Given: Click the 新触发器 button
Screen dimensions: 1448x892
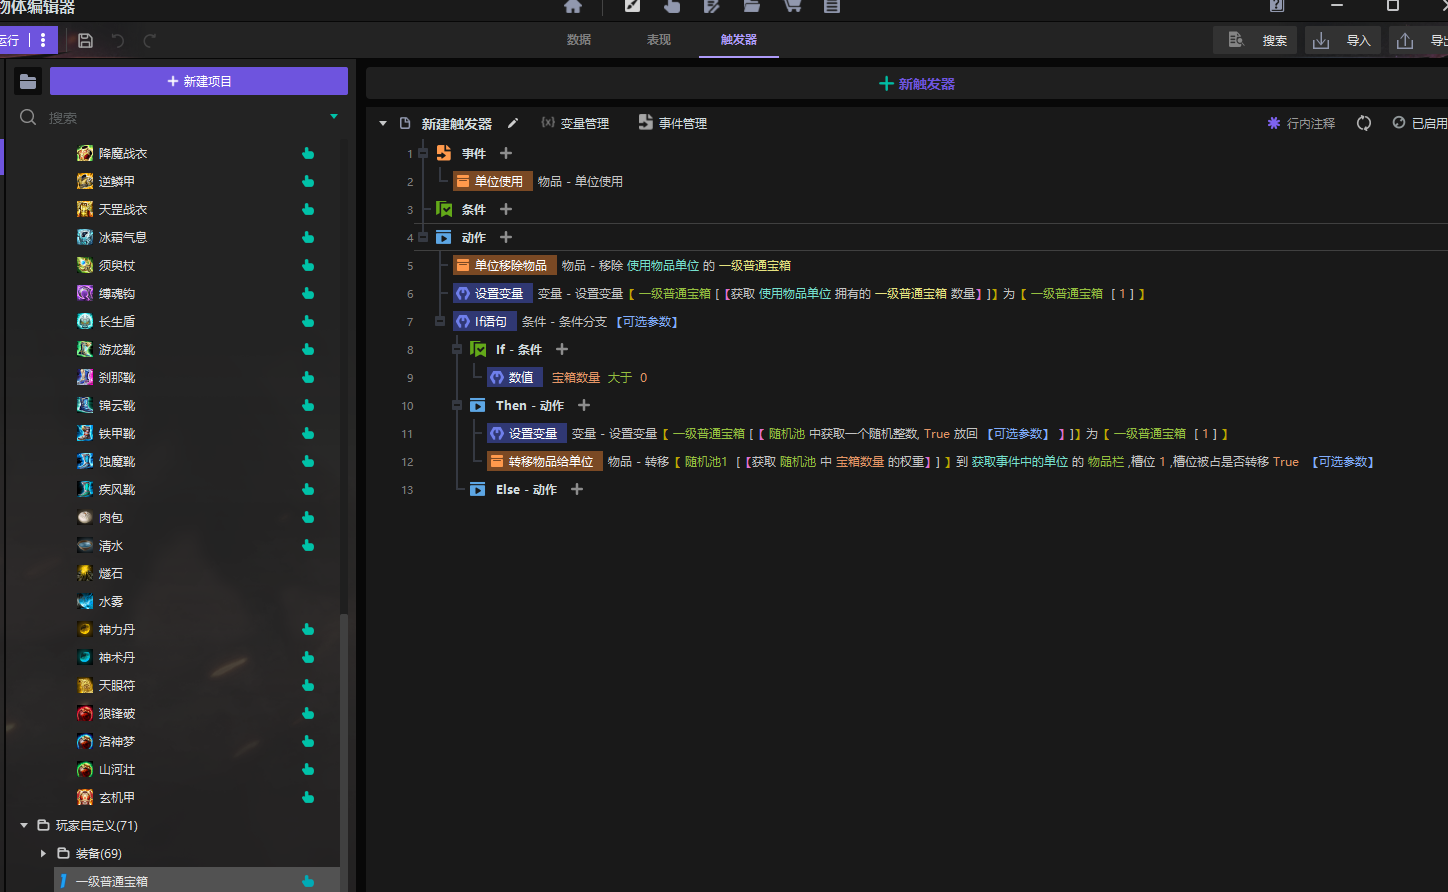Looking at the screenshot, I should click(x=917, y=84).
